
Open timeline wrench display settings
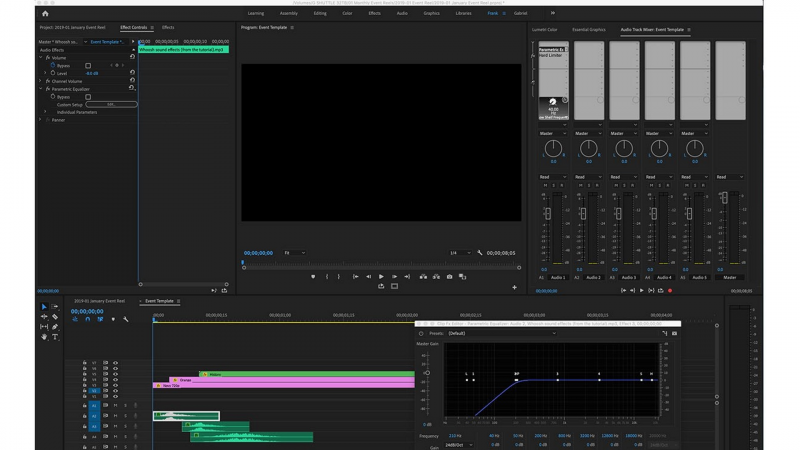[x=126, y=319]
